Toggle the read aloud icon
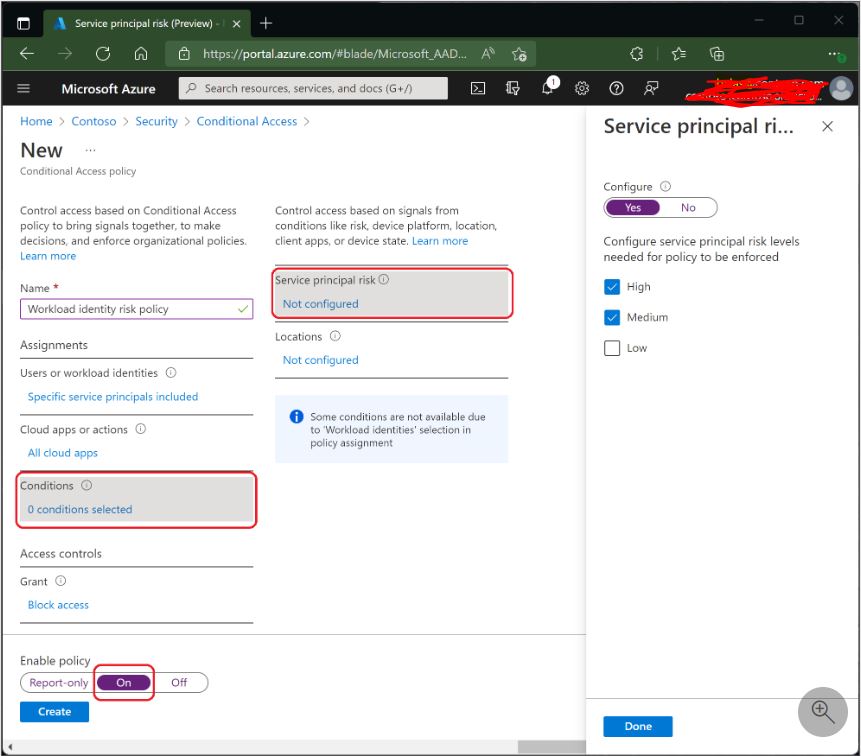Screen dimensions: 861x756 tap(488, 53)
